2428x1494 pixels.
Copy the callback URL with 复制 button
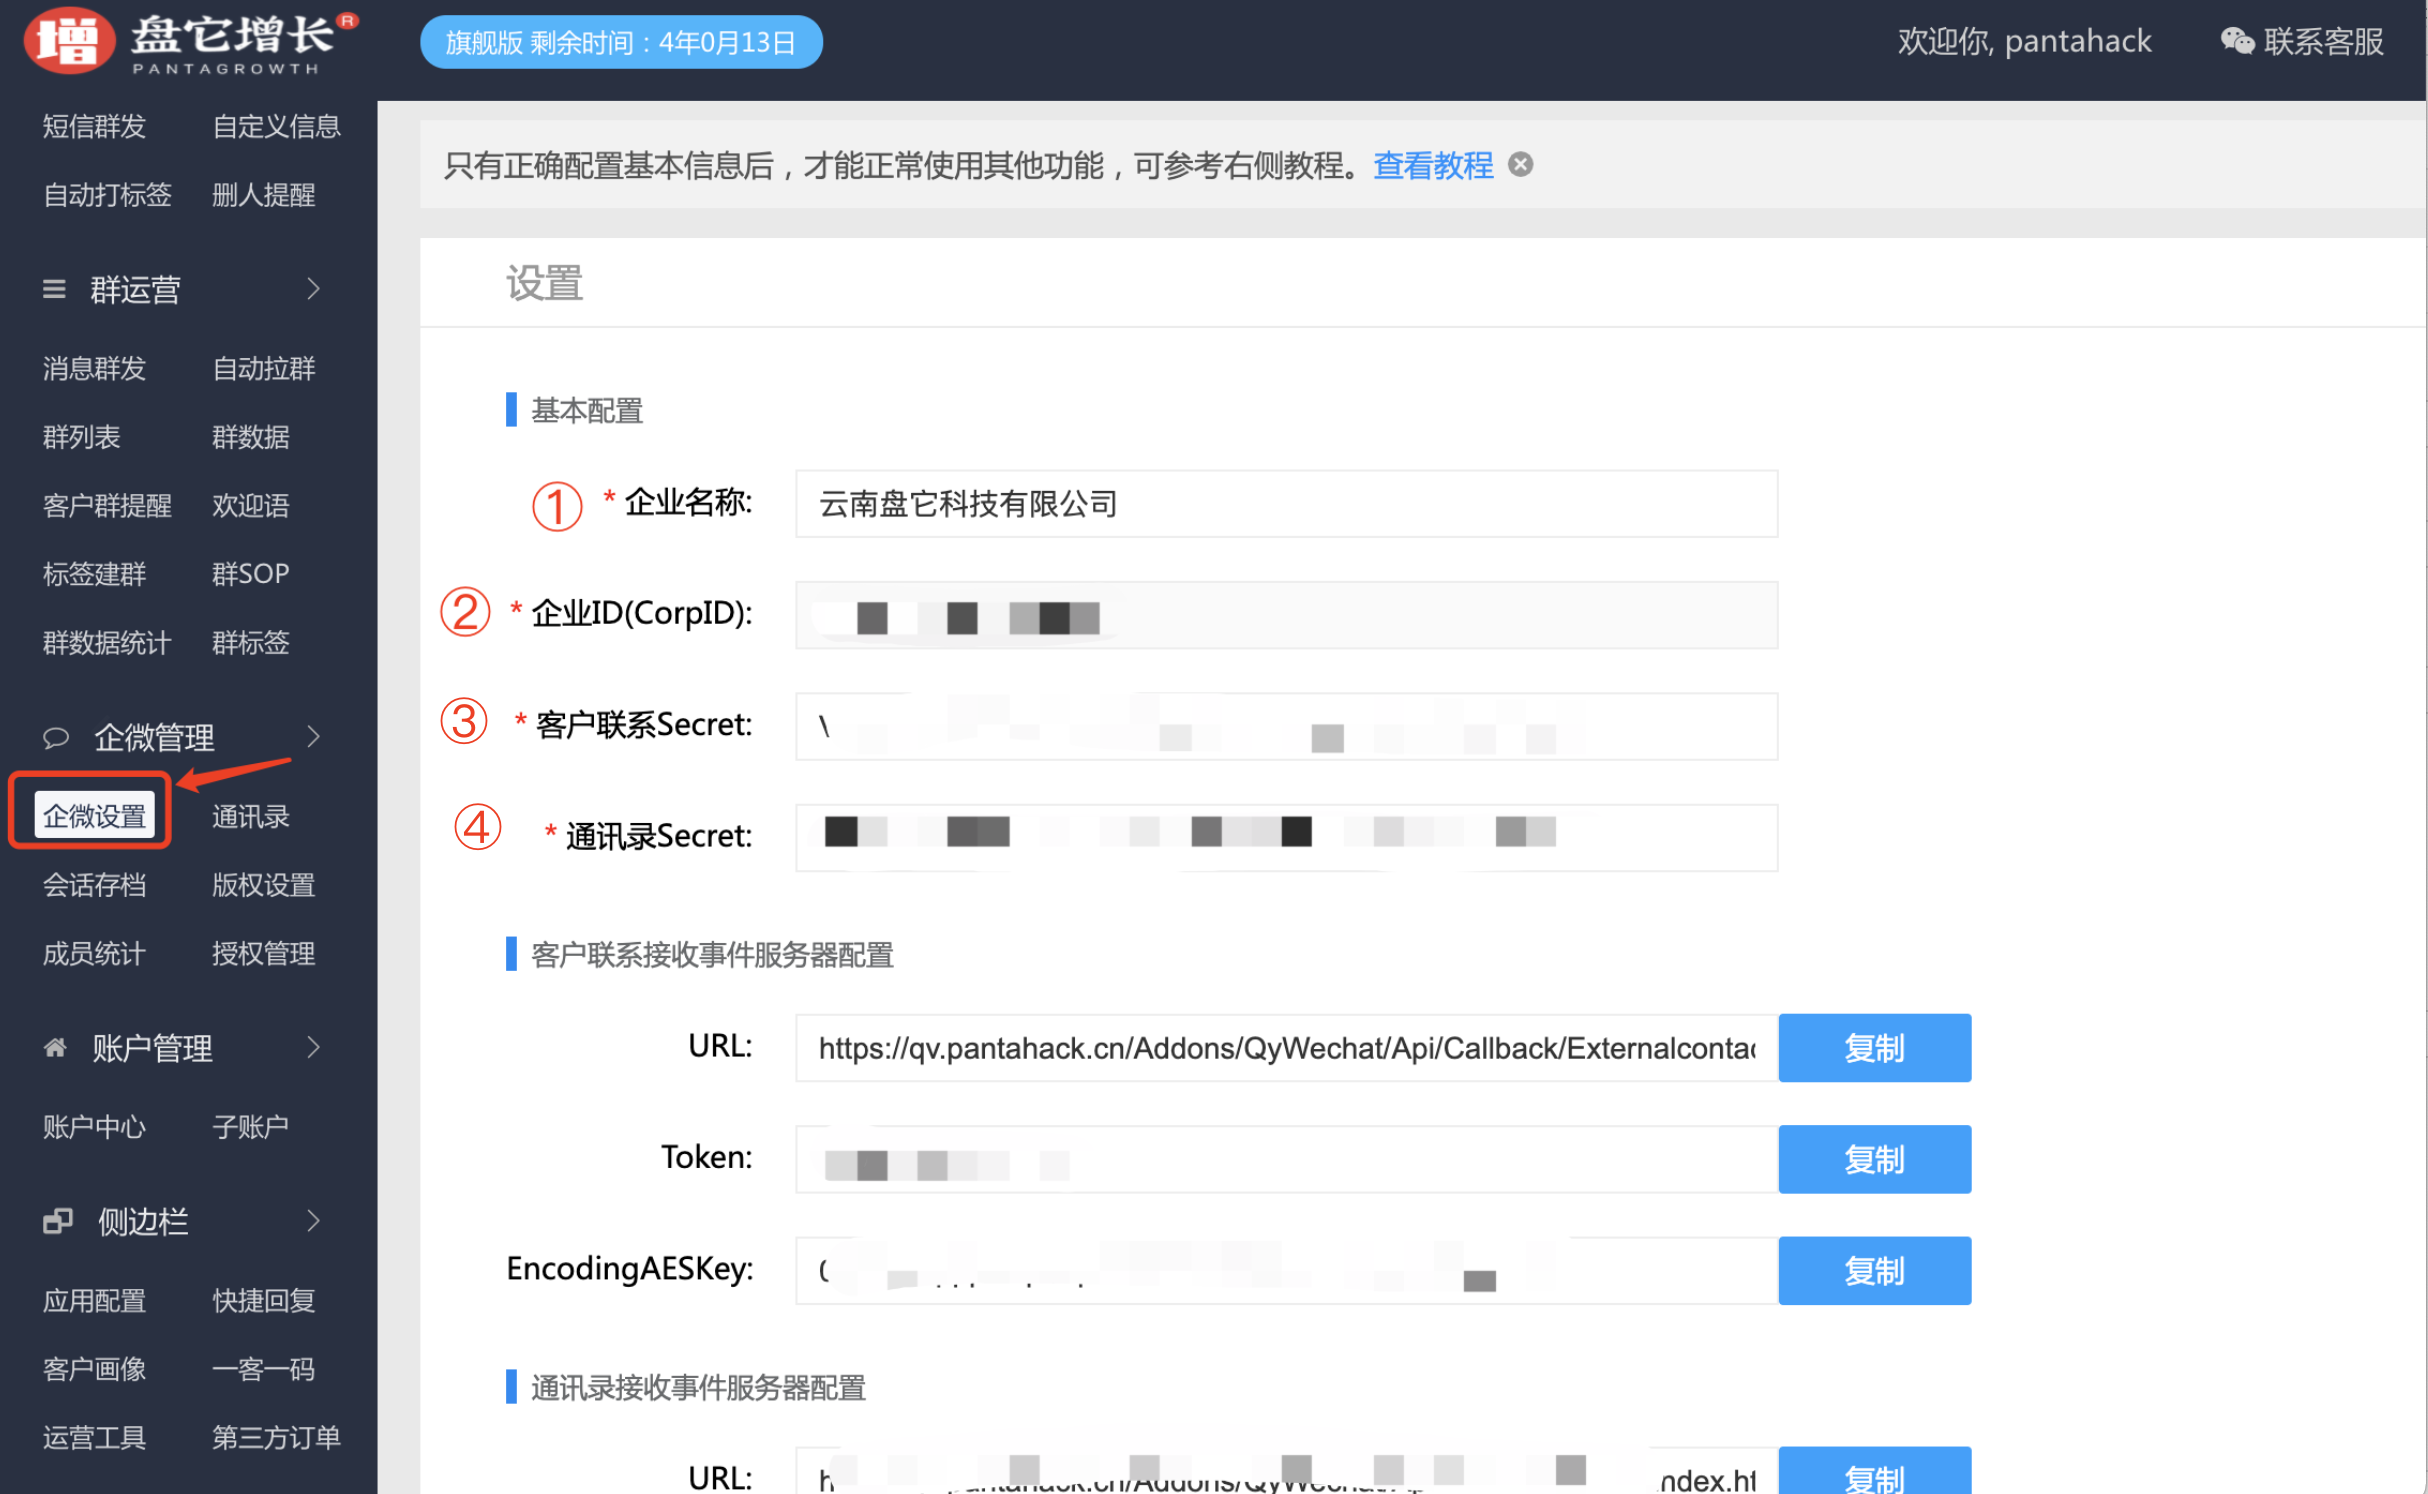tap(1874, 1048)
